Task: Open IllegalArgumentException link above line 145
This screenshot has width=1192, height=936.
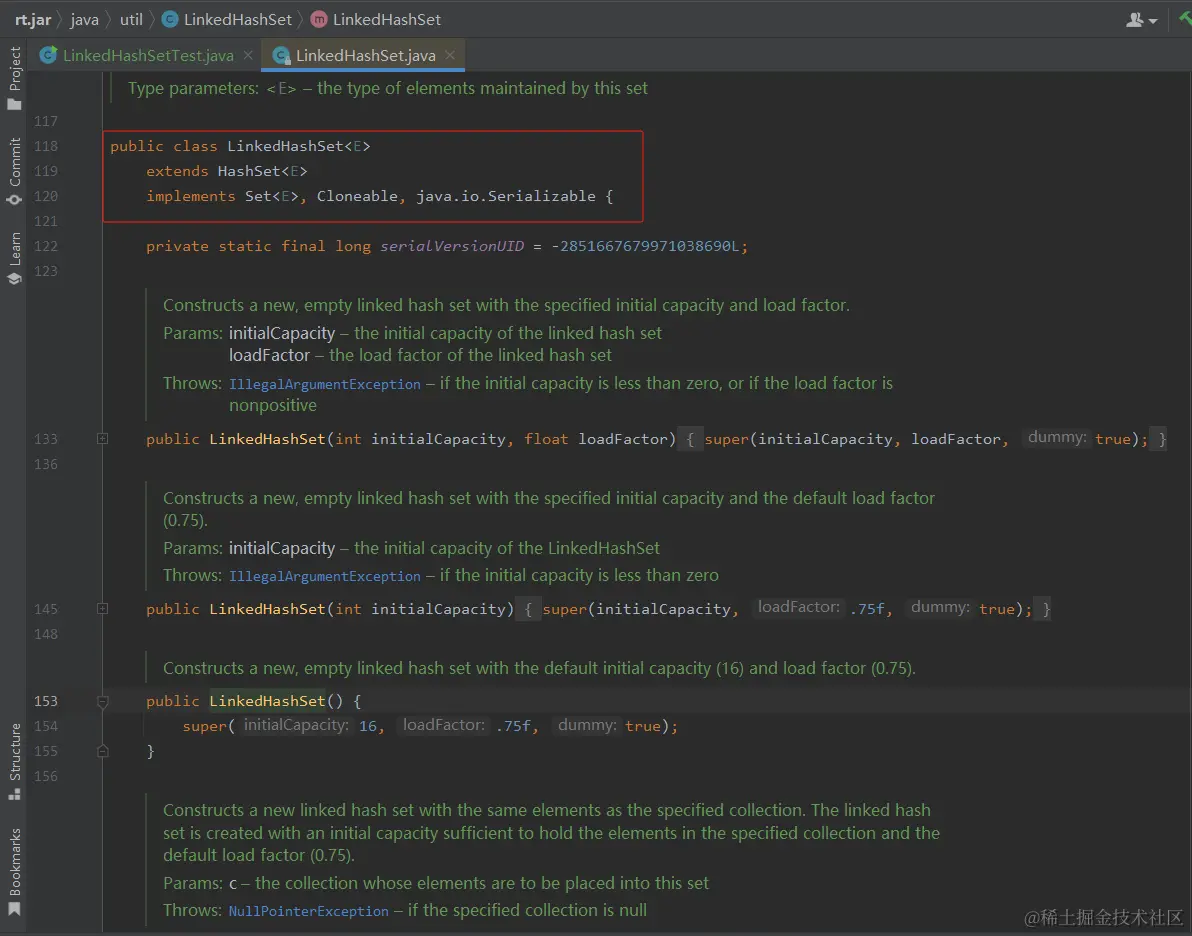Action: pos(325,576)
